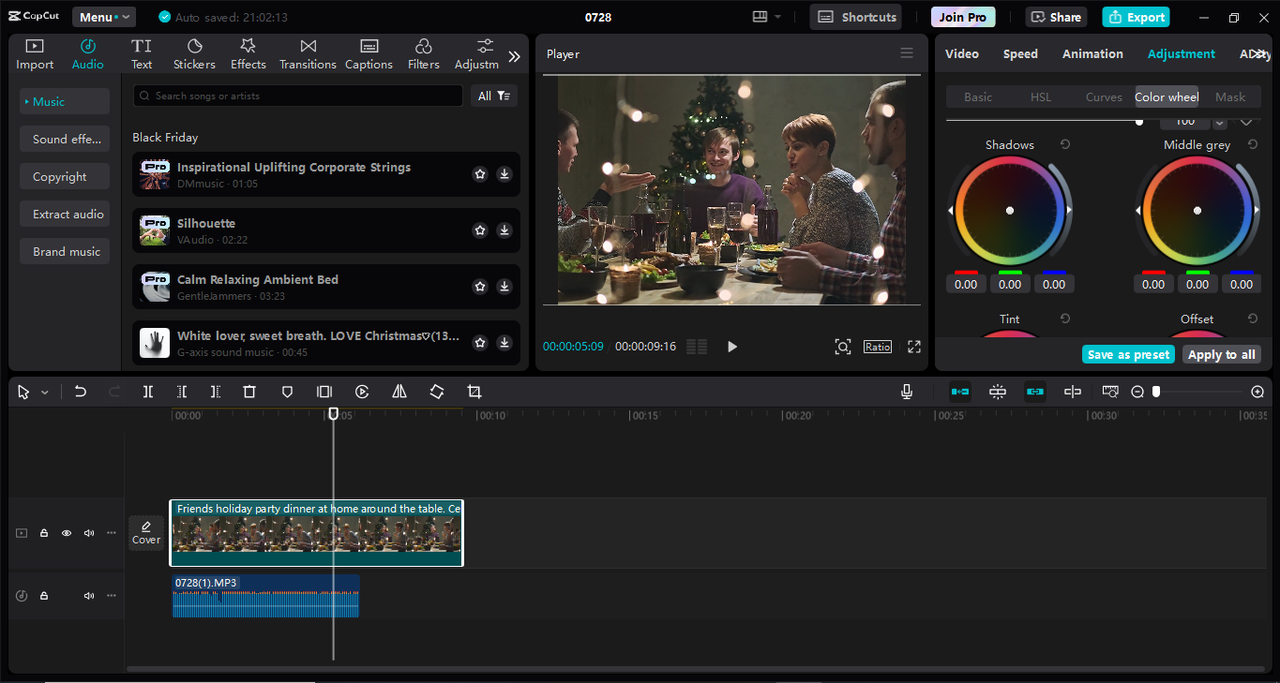Click the Shadows color wheel center
Viewport: 1280px width, 683px height.
click(1010, 210)
